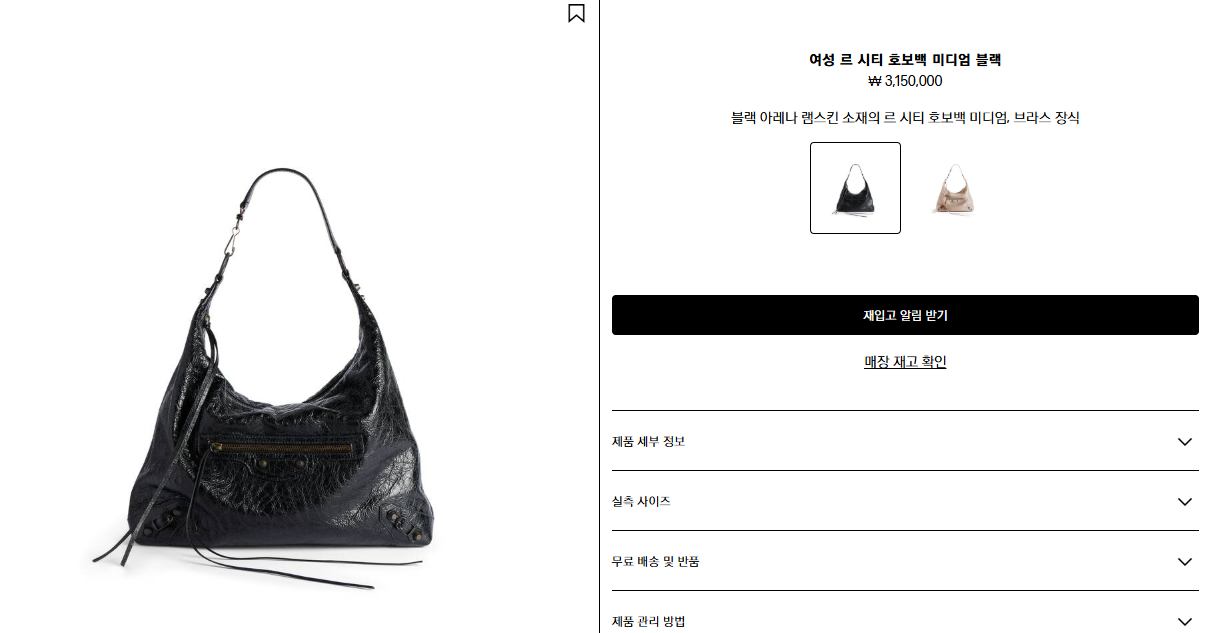1210x633 pixels.
Task: Click the 블랙 아레나 램스킨 description line
Action: point(905,118)
